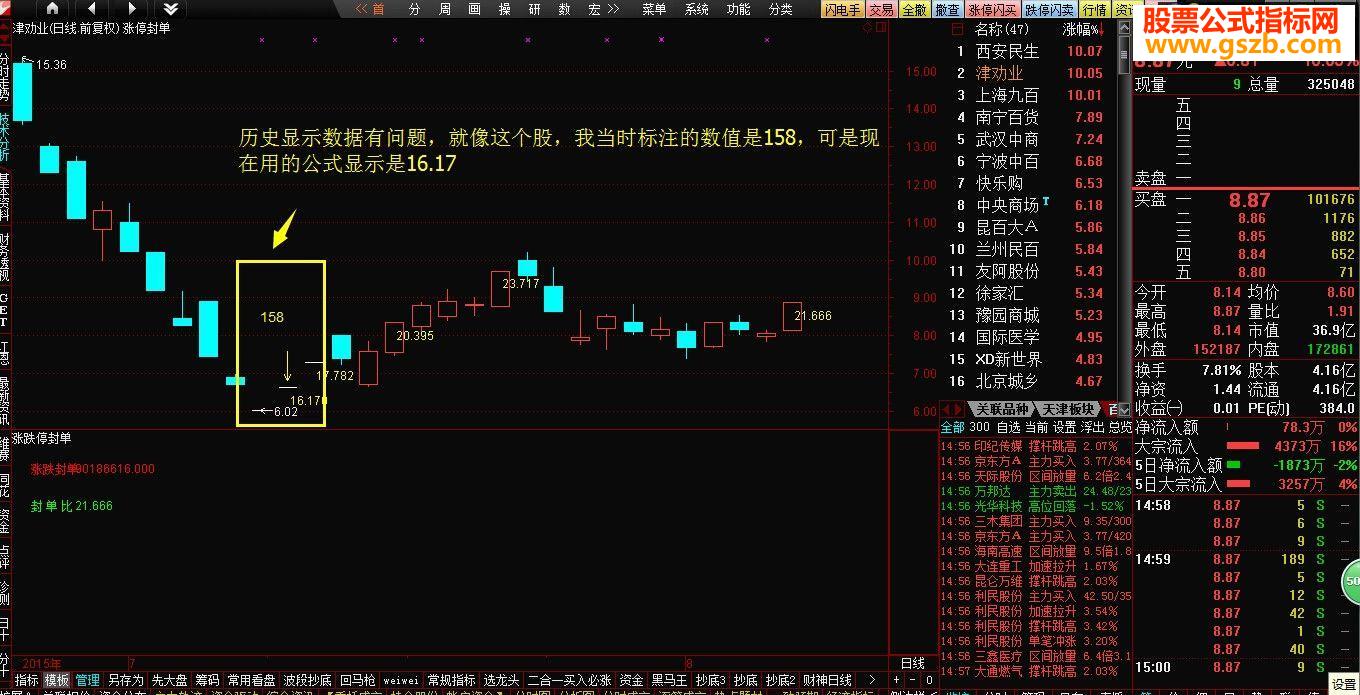The height and width of the screenshot is (695, 1360).
Task: Select the 二合一买入必涨 template tab
Action: [x=569, y=680]
